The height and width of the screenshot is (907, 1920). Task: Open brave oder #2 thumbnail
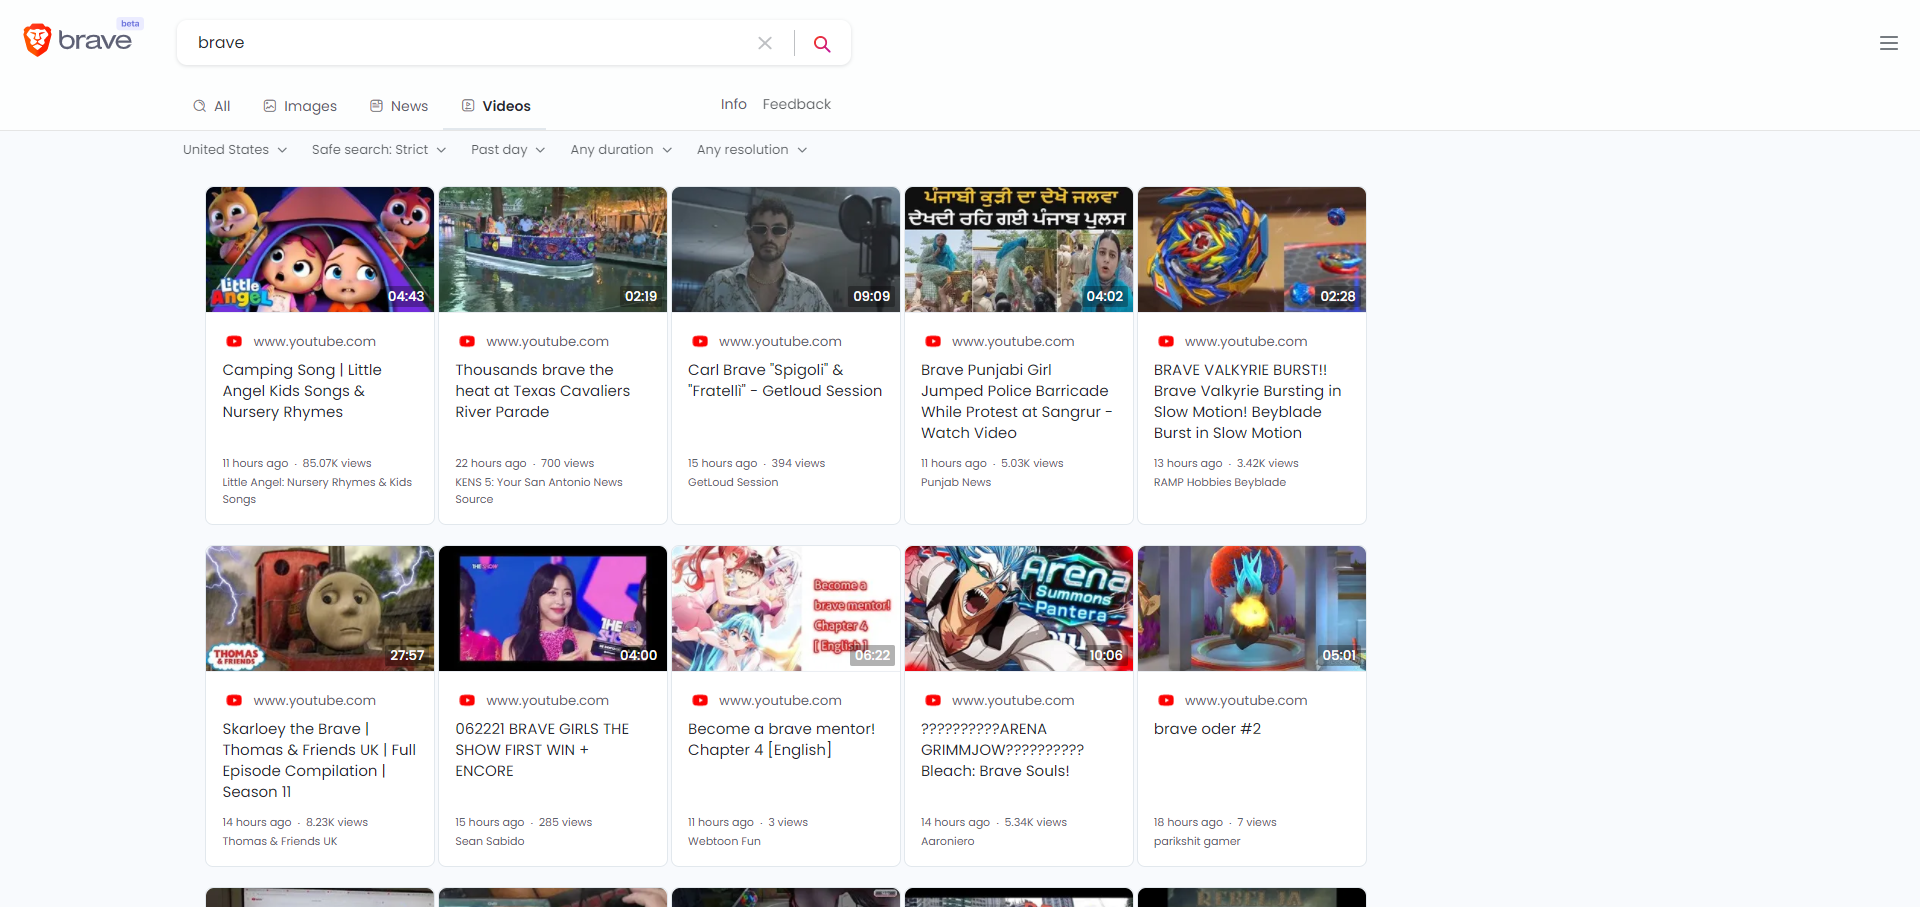[x=1252, y=608]
